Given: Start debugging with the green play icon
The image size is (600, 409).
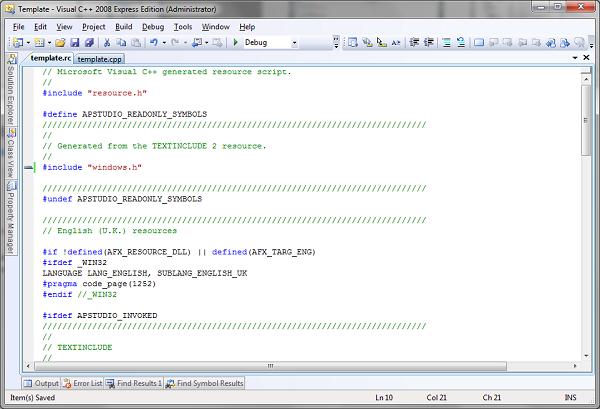Looking at the screenshot, I should 236,42.
